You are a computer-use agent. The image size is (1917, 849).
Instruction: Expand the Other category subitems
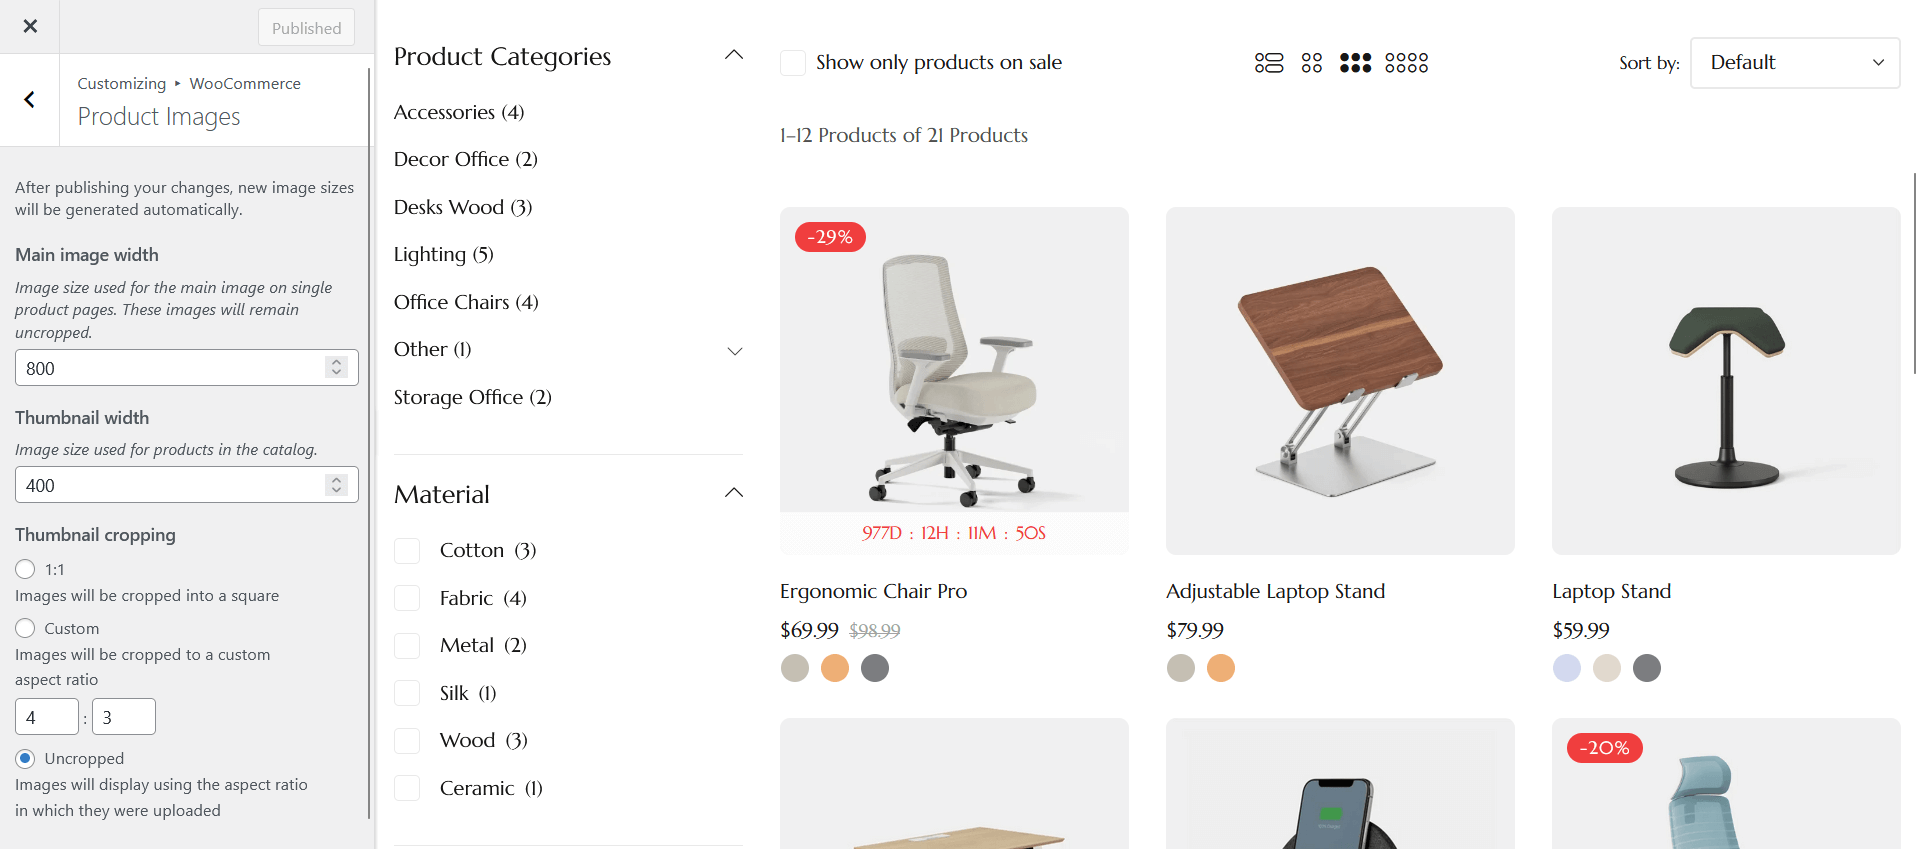click(734, 351)
